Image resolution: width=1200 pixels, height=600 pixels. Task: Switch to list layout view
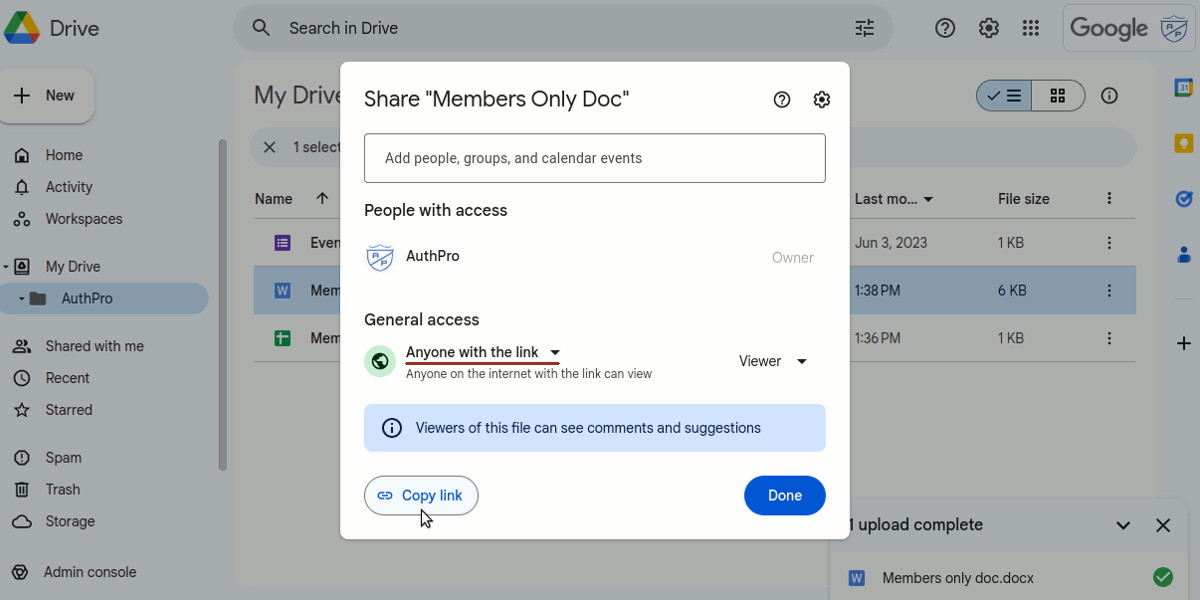[1004, 96]
